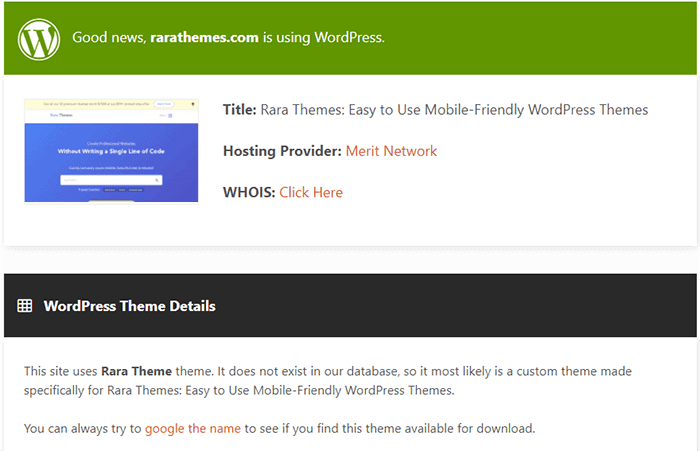Follow the google the name link
The image size is (700, 451).
pyautogui.click(x=192, y=429)
